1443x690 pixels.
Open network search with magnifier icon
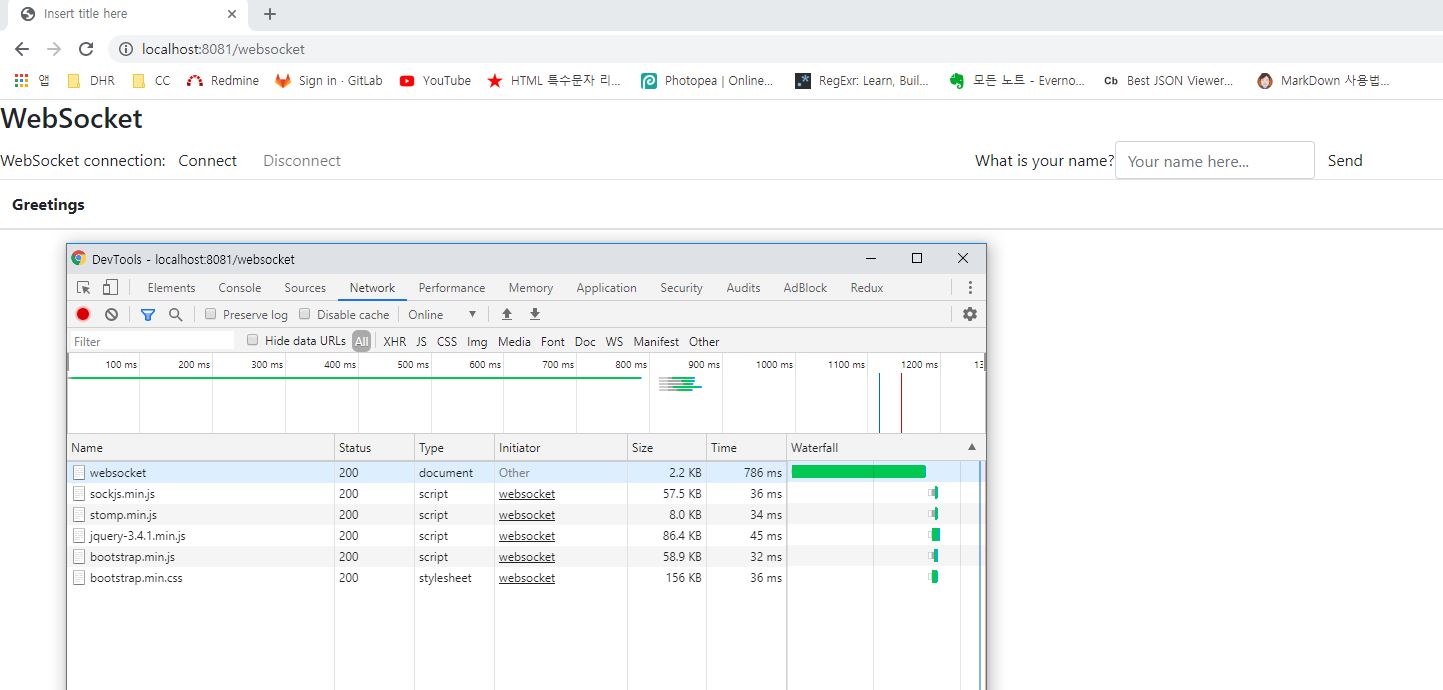coord(176,314)
